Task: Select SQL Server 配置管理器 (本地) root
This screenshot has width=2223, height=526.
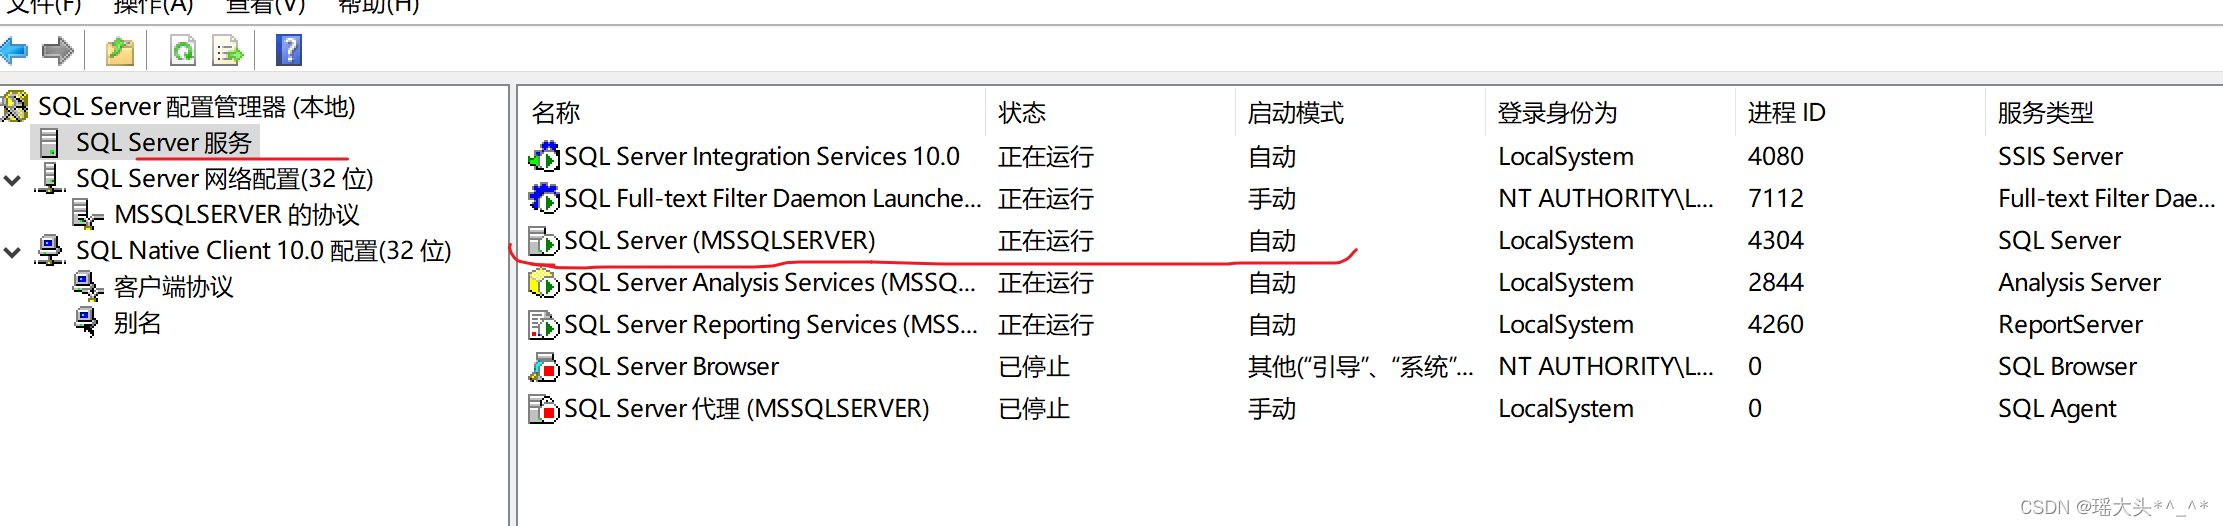Action: tap(197, 106)
